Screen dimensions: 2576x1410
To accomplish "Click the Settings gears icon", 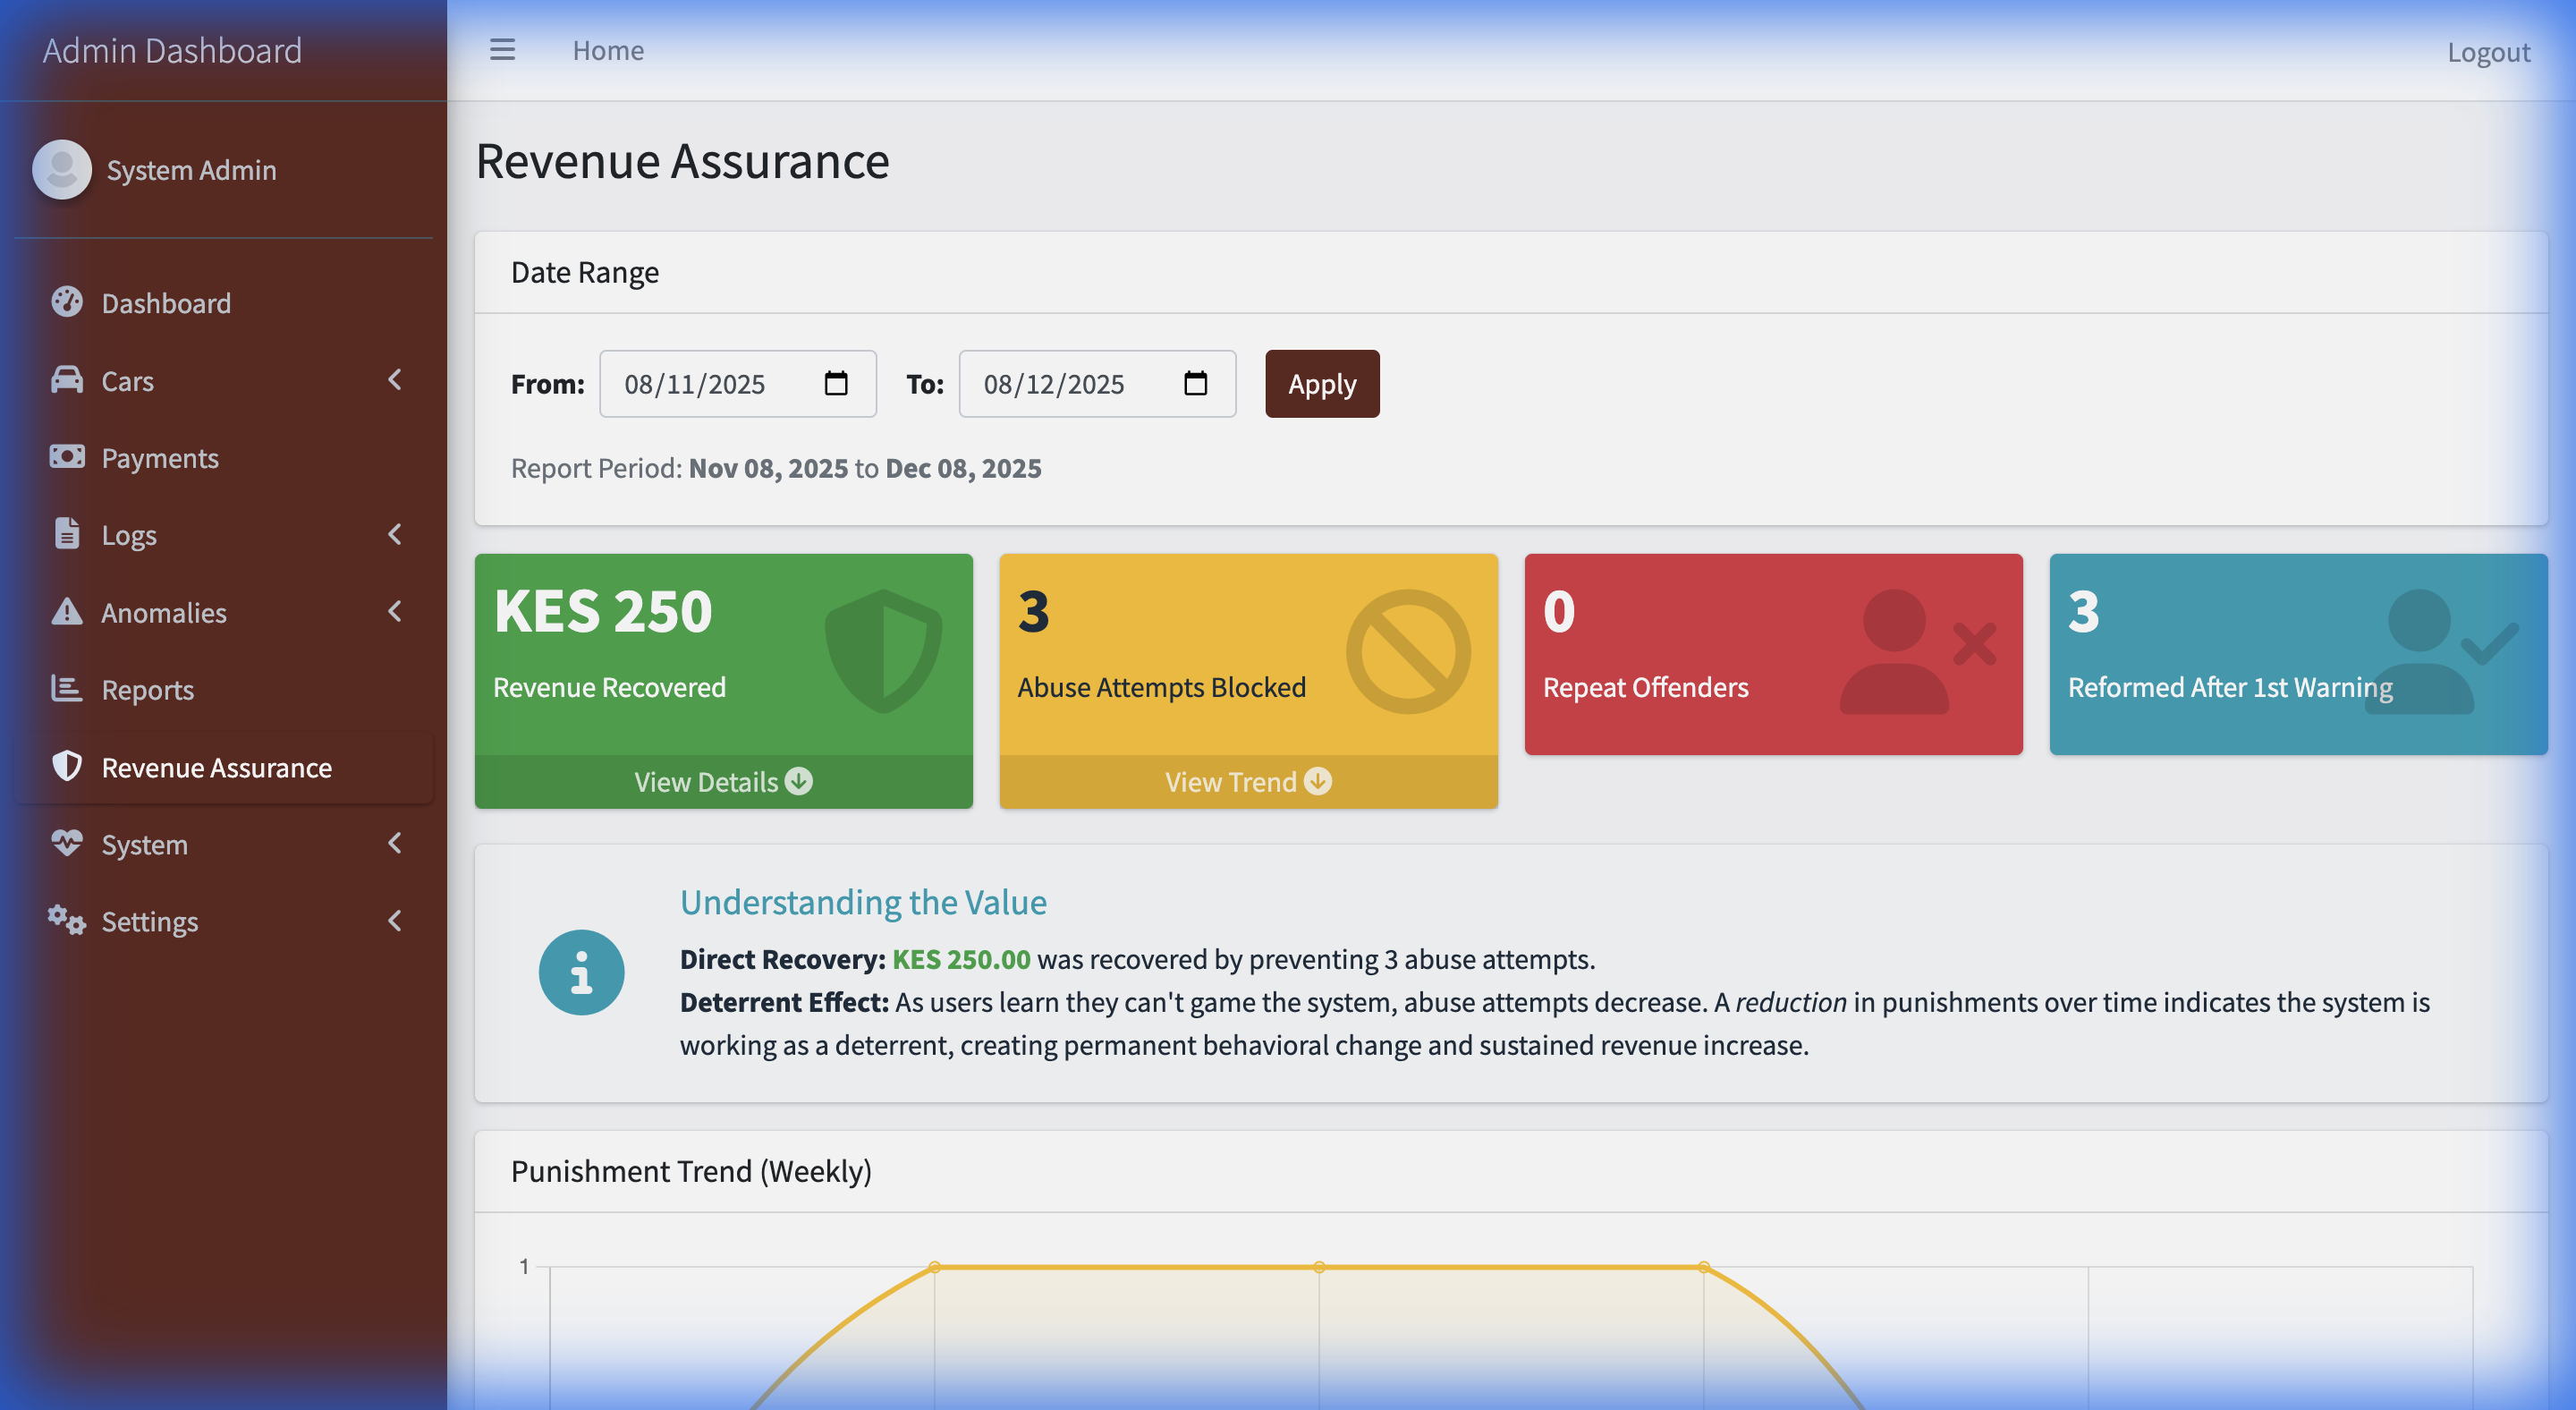I will click(x=67, y=920).
